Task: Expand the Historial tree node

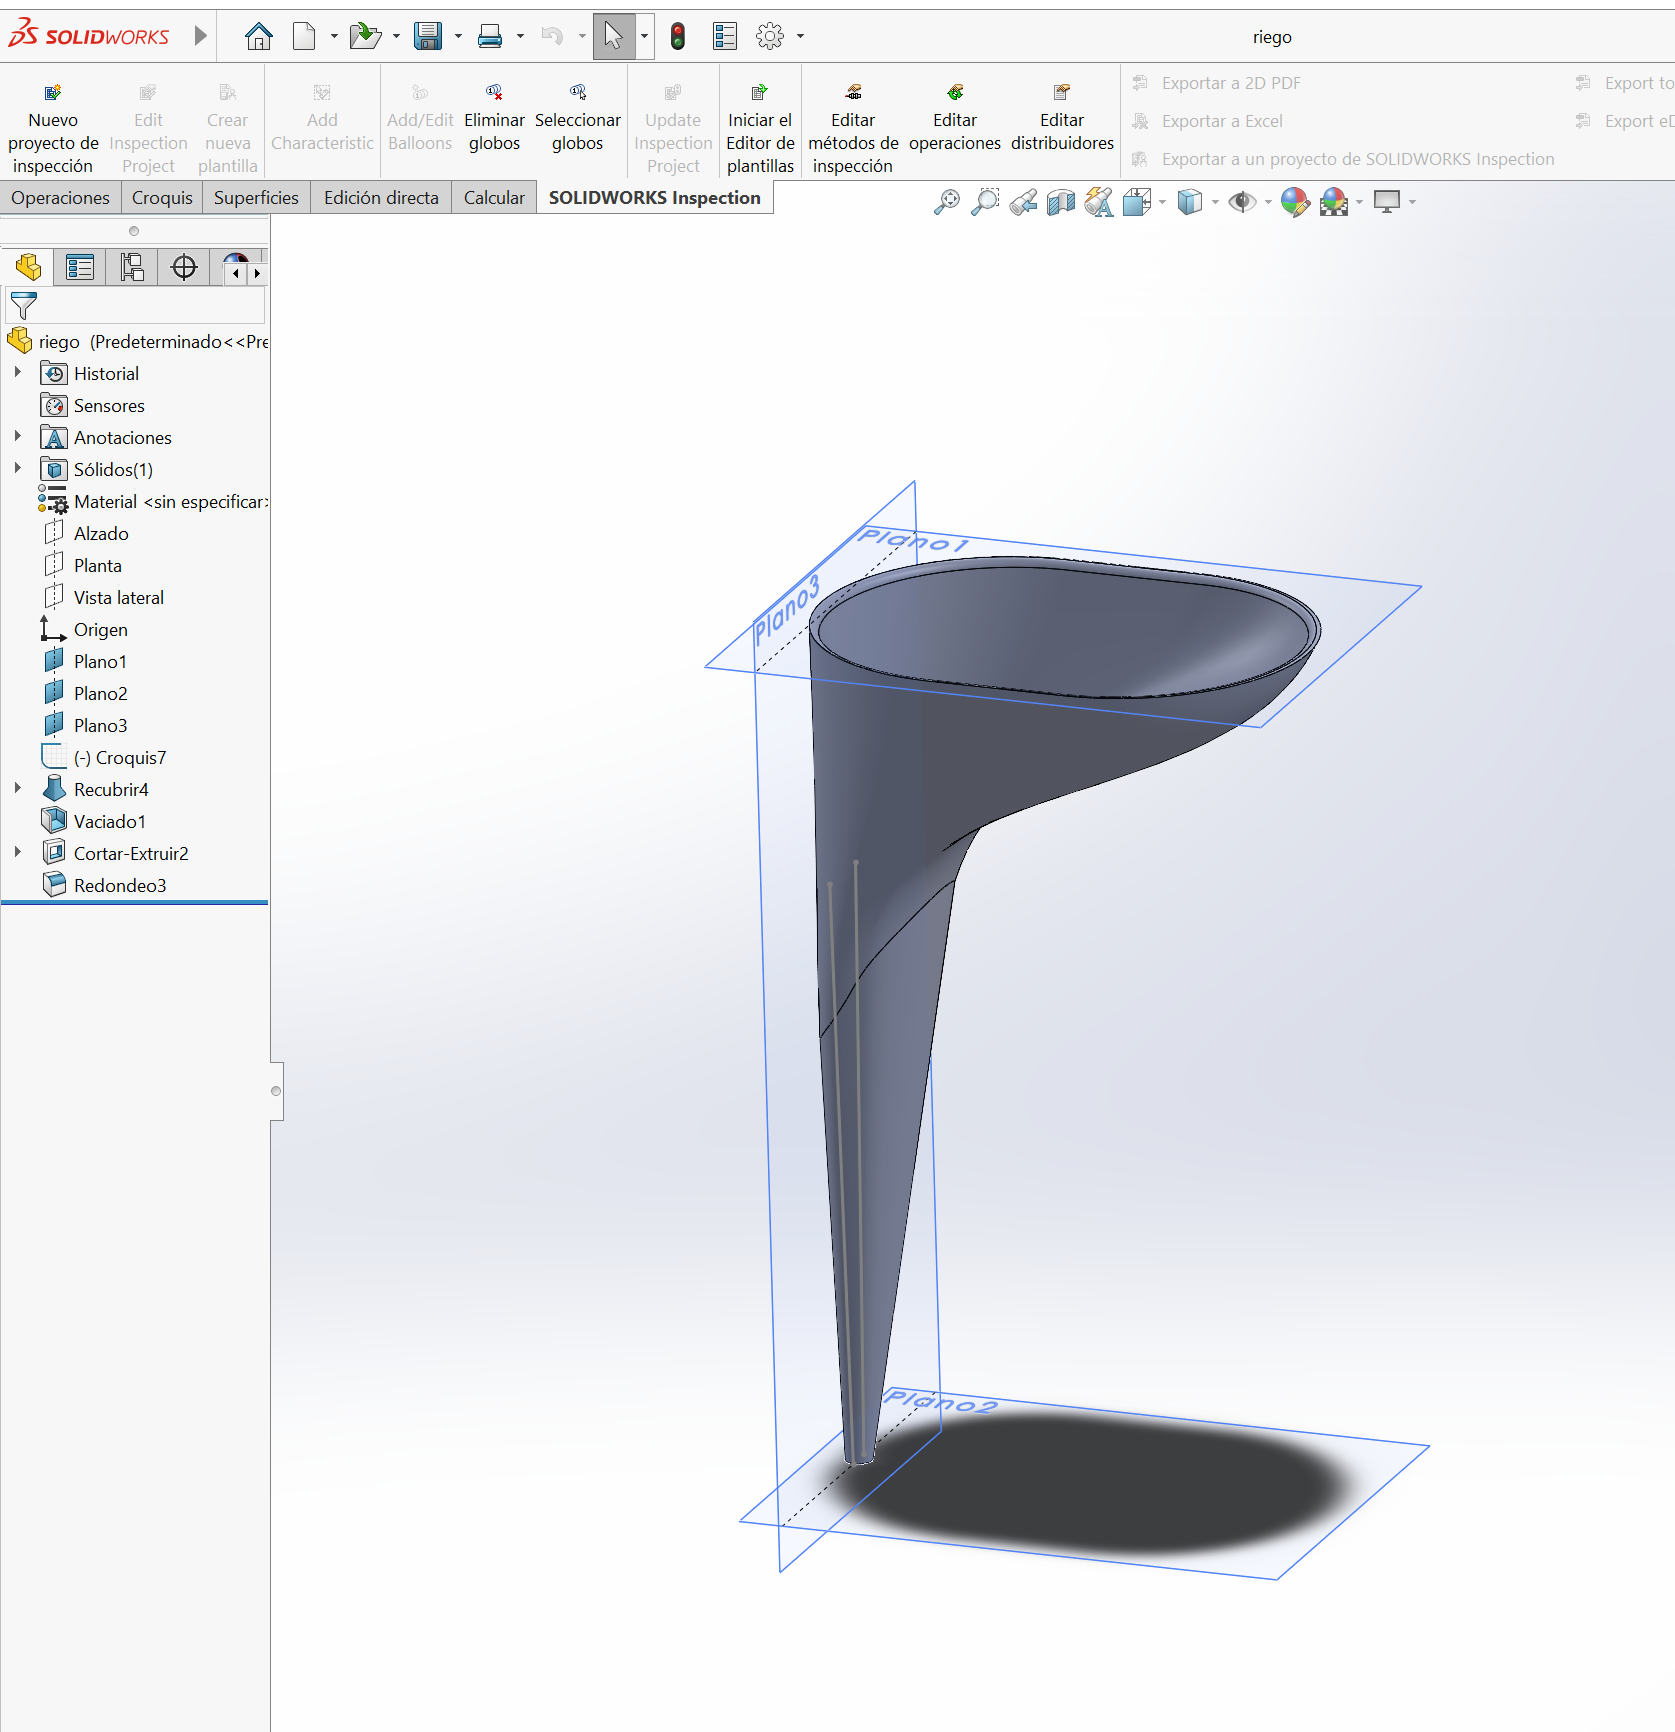Action: (x=18, y=373)
